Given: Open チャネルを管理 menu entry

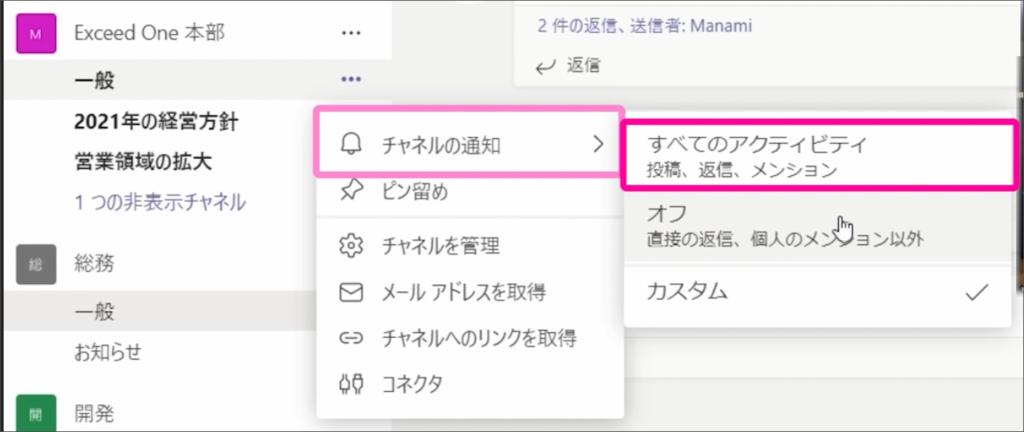Looking at the screenshot, I should coord(470,246).
